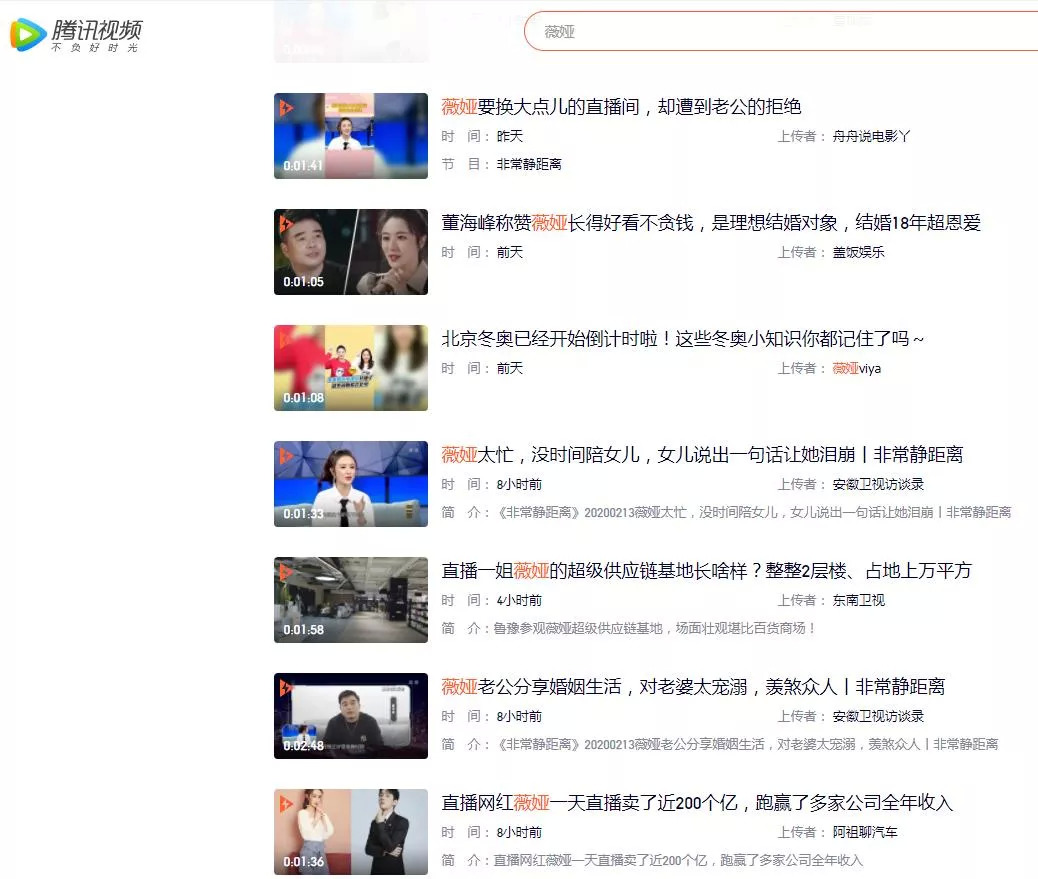1038x879 pixels.
Task: Open video title 直播网红薇娅一天直播卖了近200个亿
Action: [697, 803]
